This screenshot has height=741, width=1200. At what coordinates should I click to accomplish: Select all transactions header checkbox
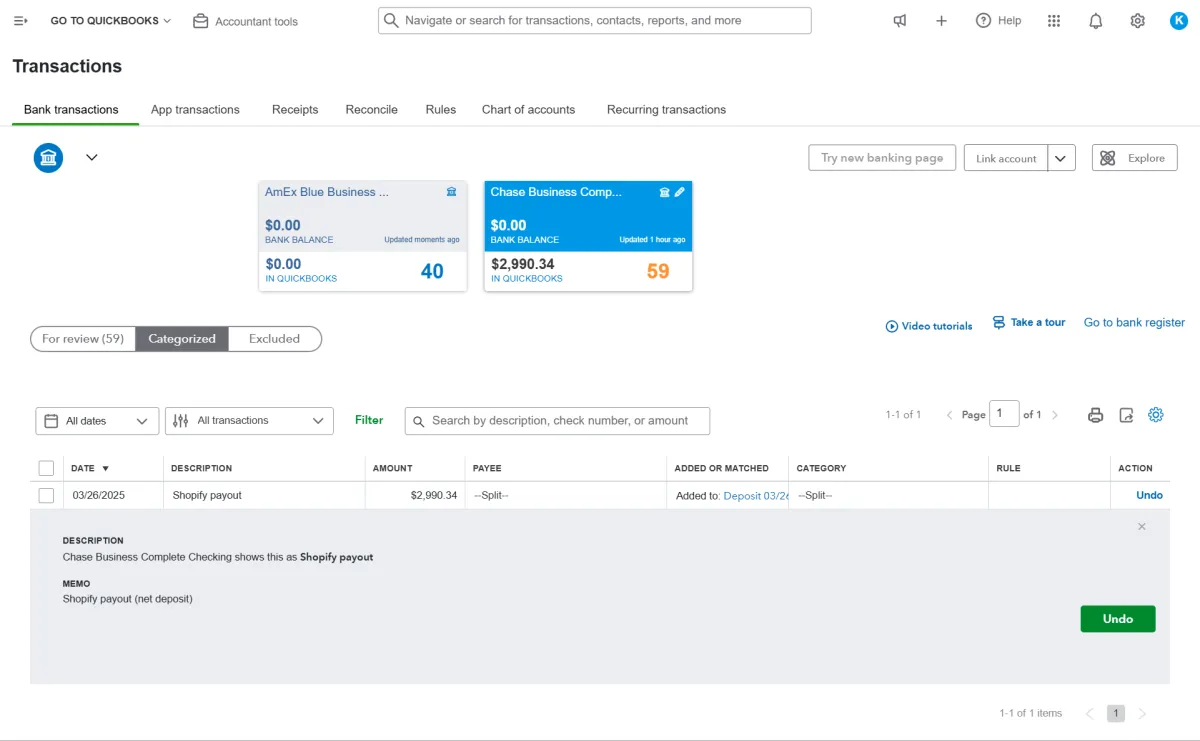tap(46, 468)
